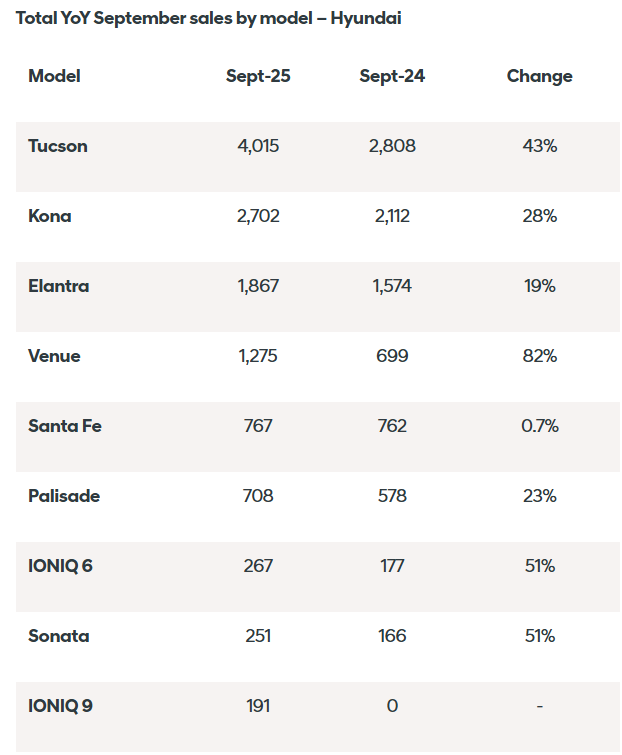Click Venue's 82% change value
622x755 pixels.
(539, 356)
